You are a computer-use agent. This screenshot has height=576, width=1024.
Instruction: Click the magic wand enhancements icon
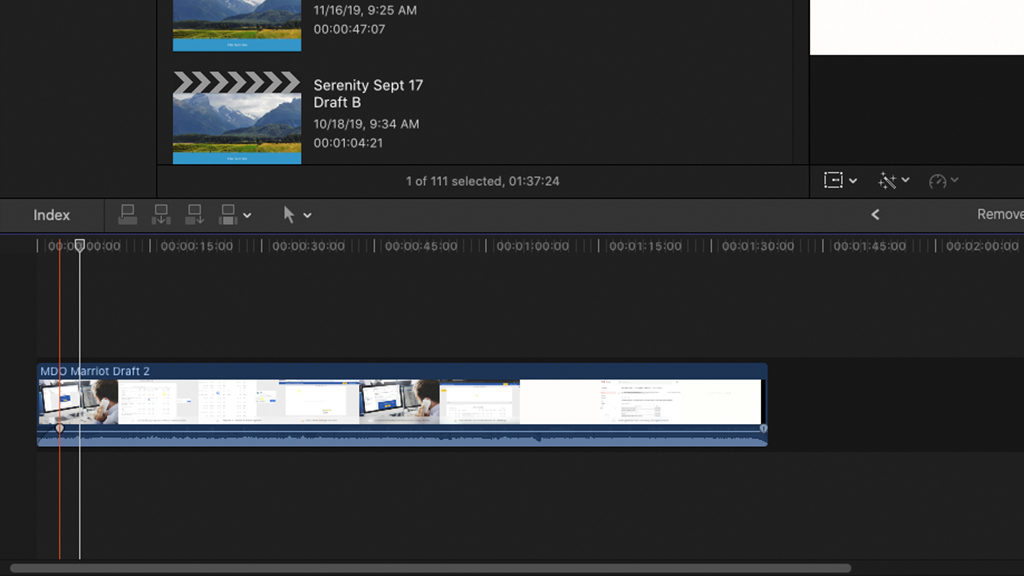tap(887, 180)
